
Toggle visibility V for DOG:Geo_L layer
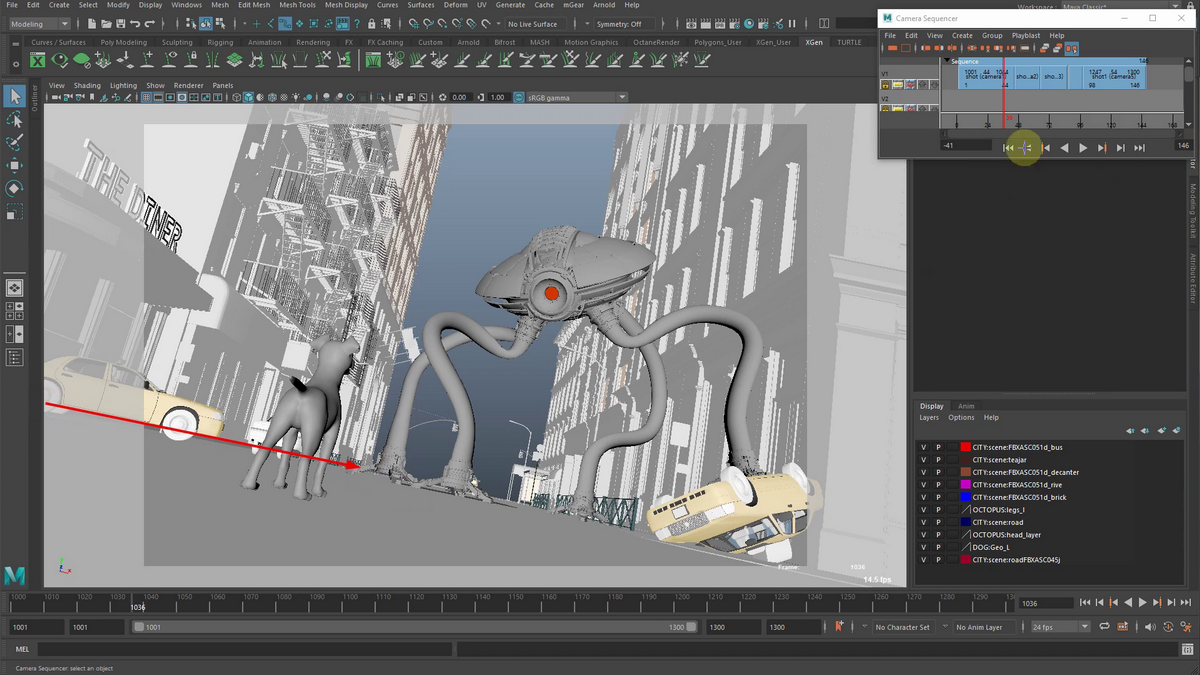pos(923,547)
